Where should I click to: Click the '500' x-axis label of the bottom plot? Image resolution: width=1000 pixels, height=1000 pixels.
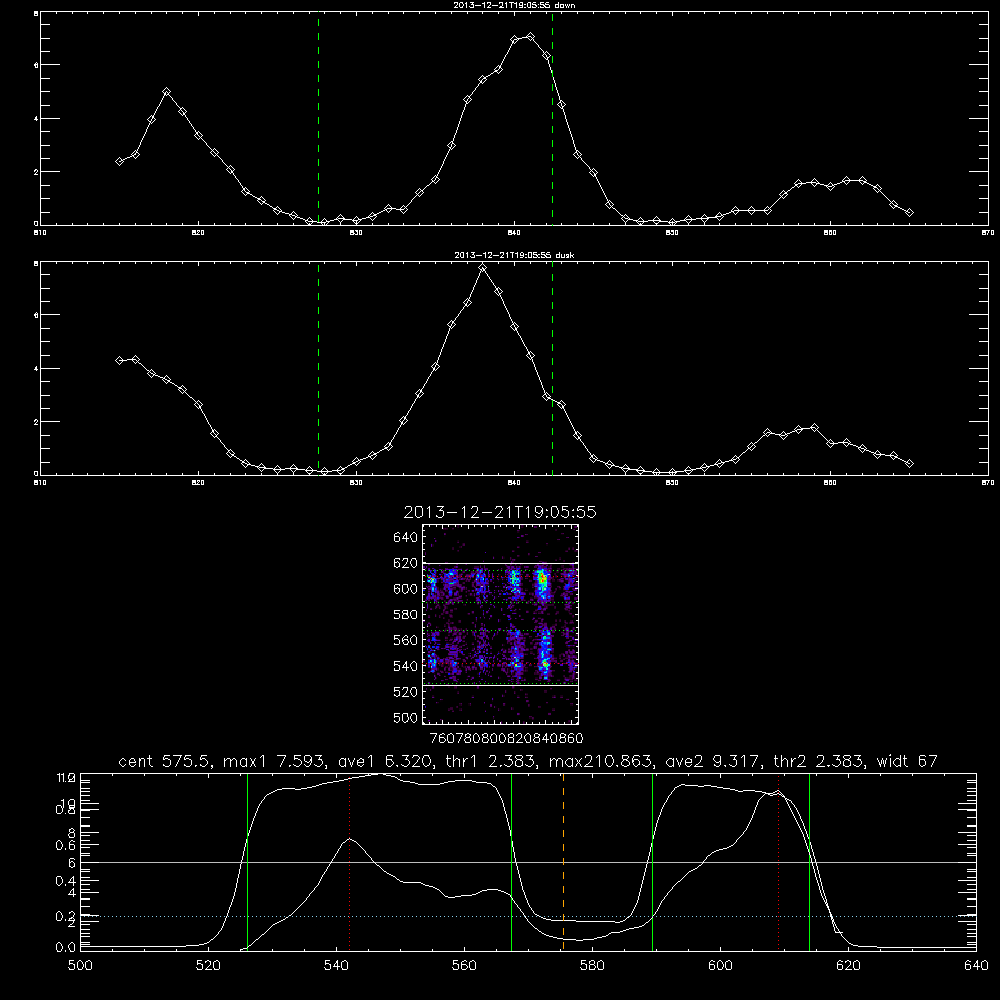[x=80, y=966]
